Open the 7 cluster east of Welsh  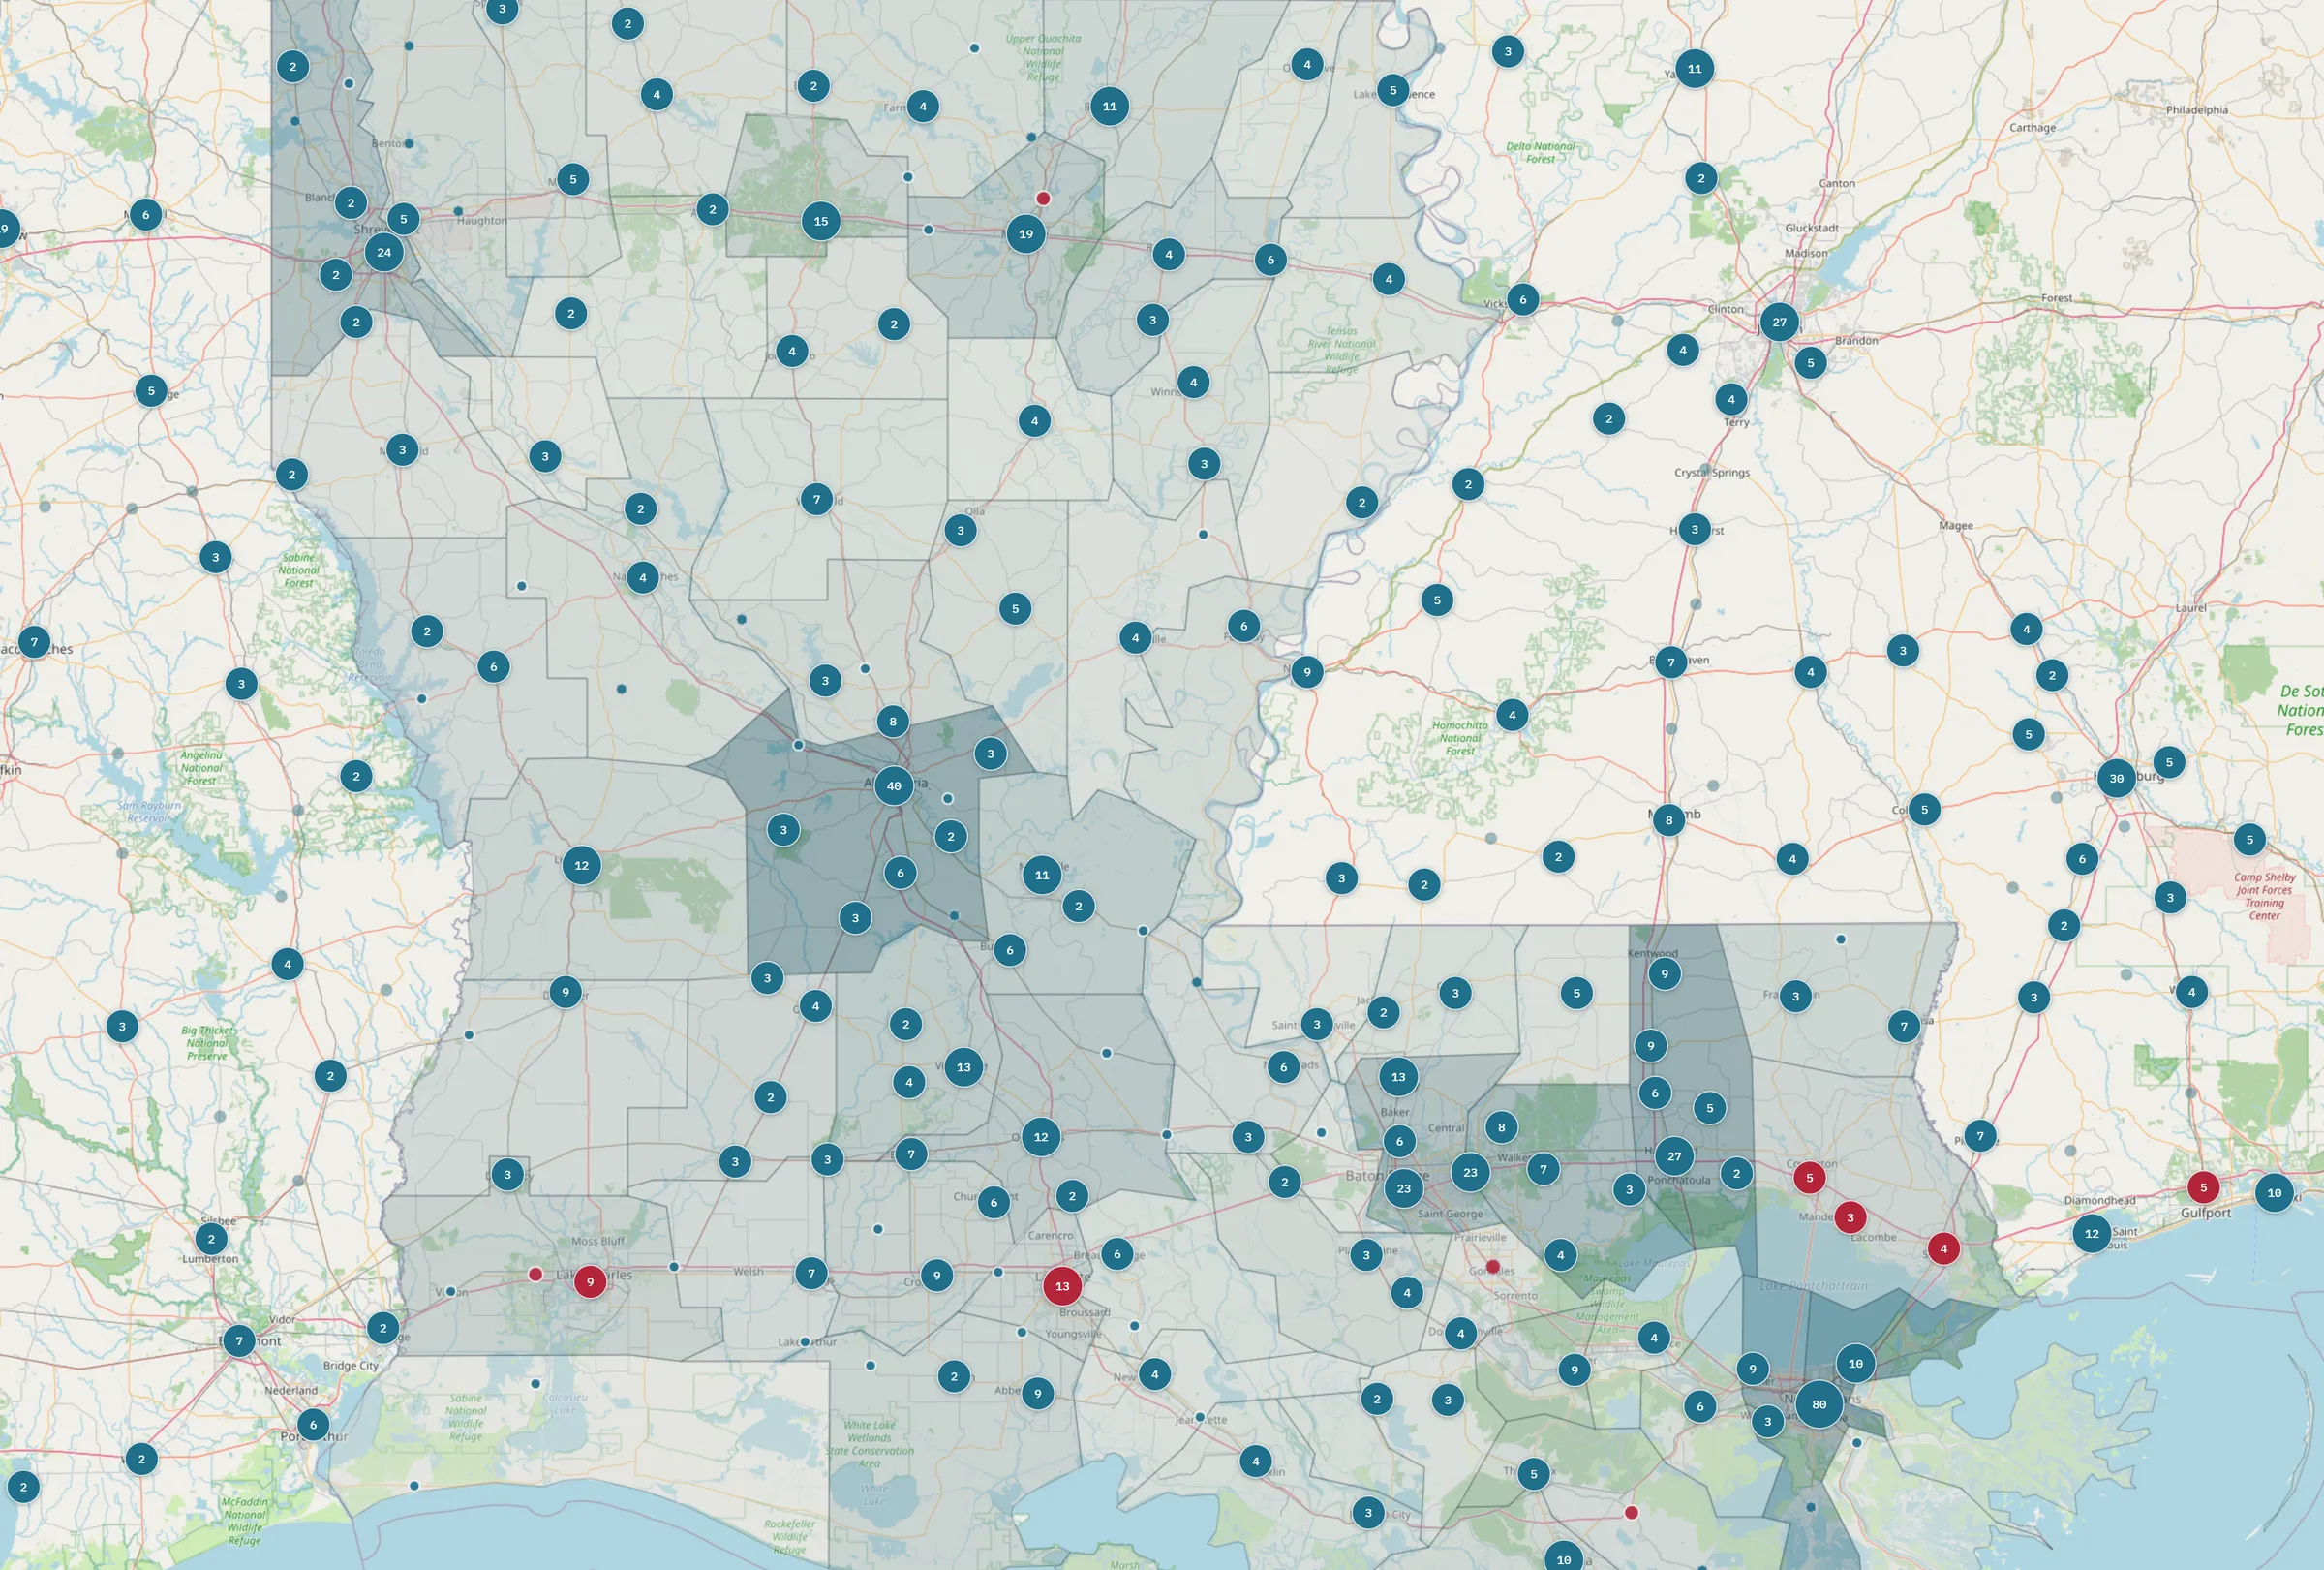(x=811, y=1273)
